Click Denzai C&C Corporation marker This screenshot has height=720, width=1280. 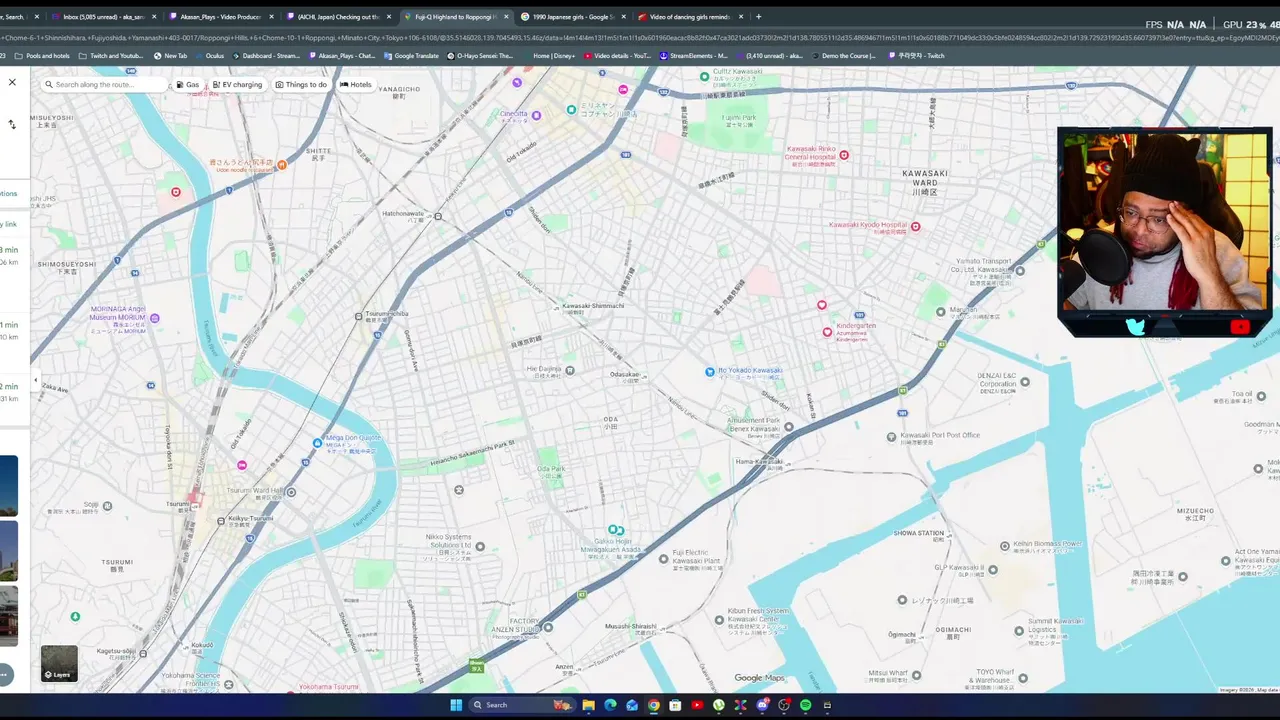(1025, 381)
